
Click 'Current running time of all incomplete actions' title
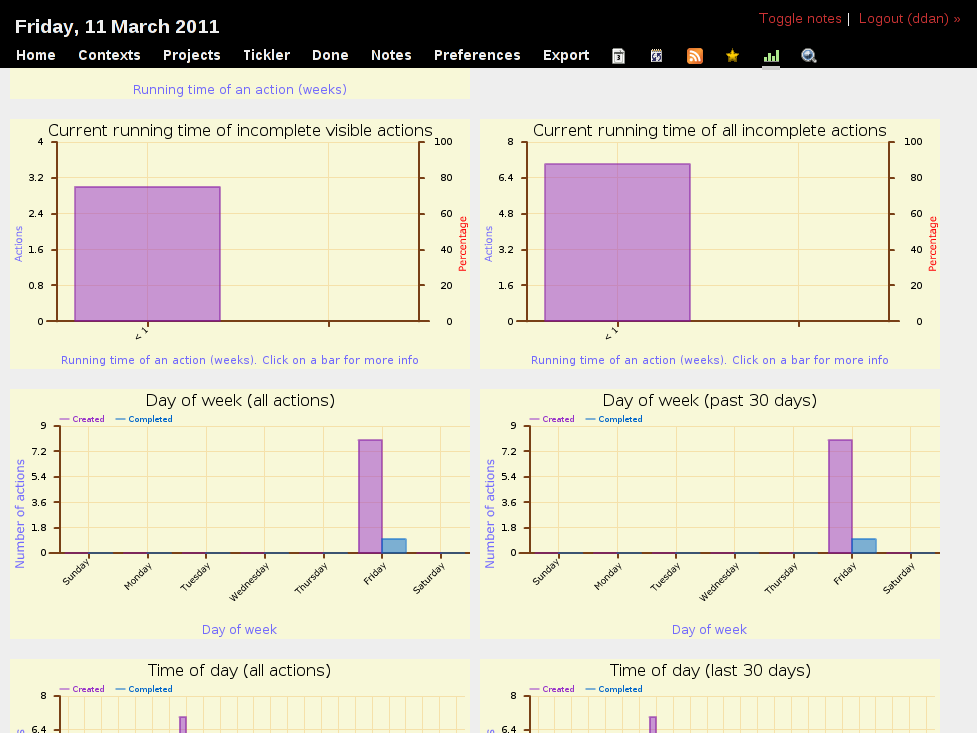pos(710,130)
